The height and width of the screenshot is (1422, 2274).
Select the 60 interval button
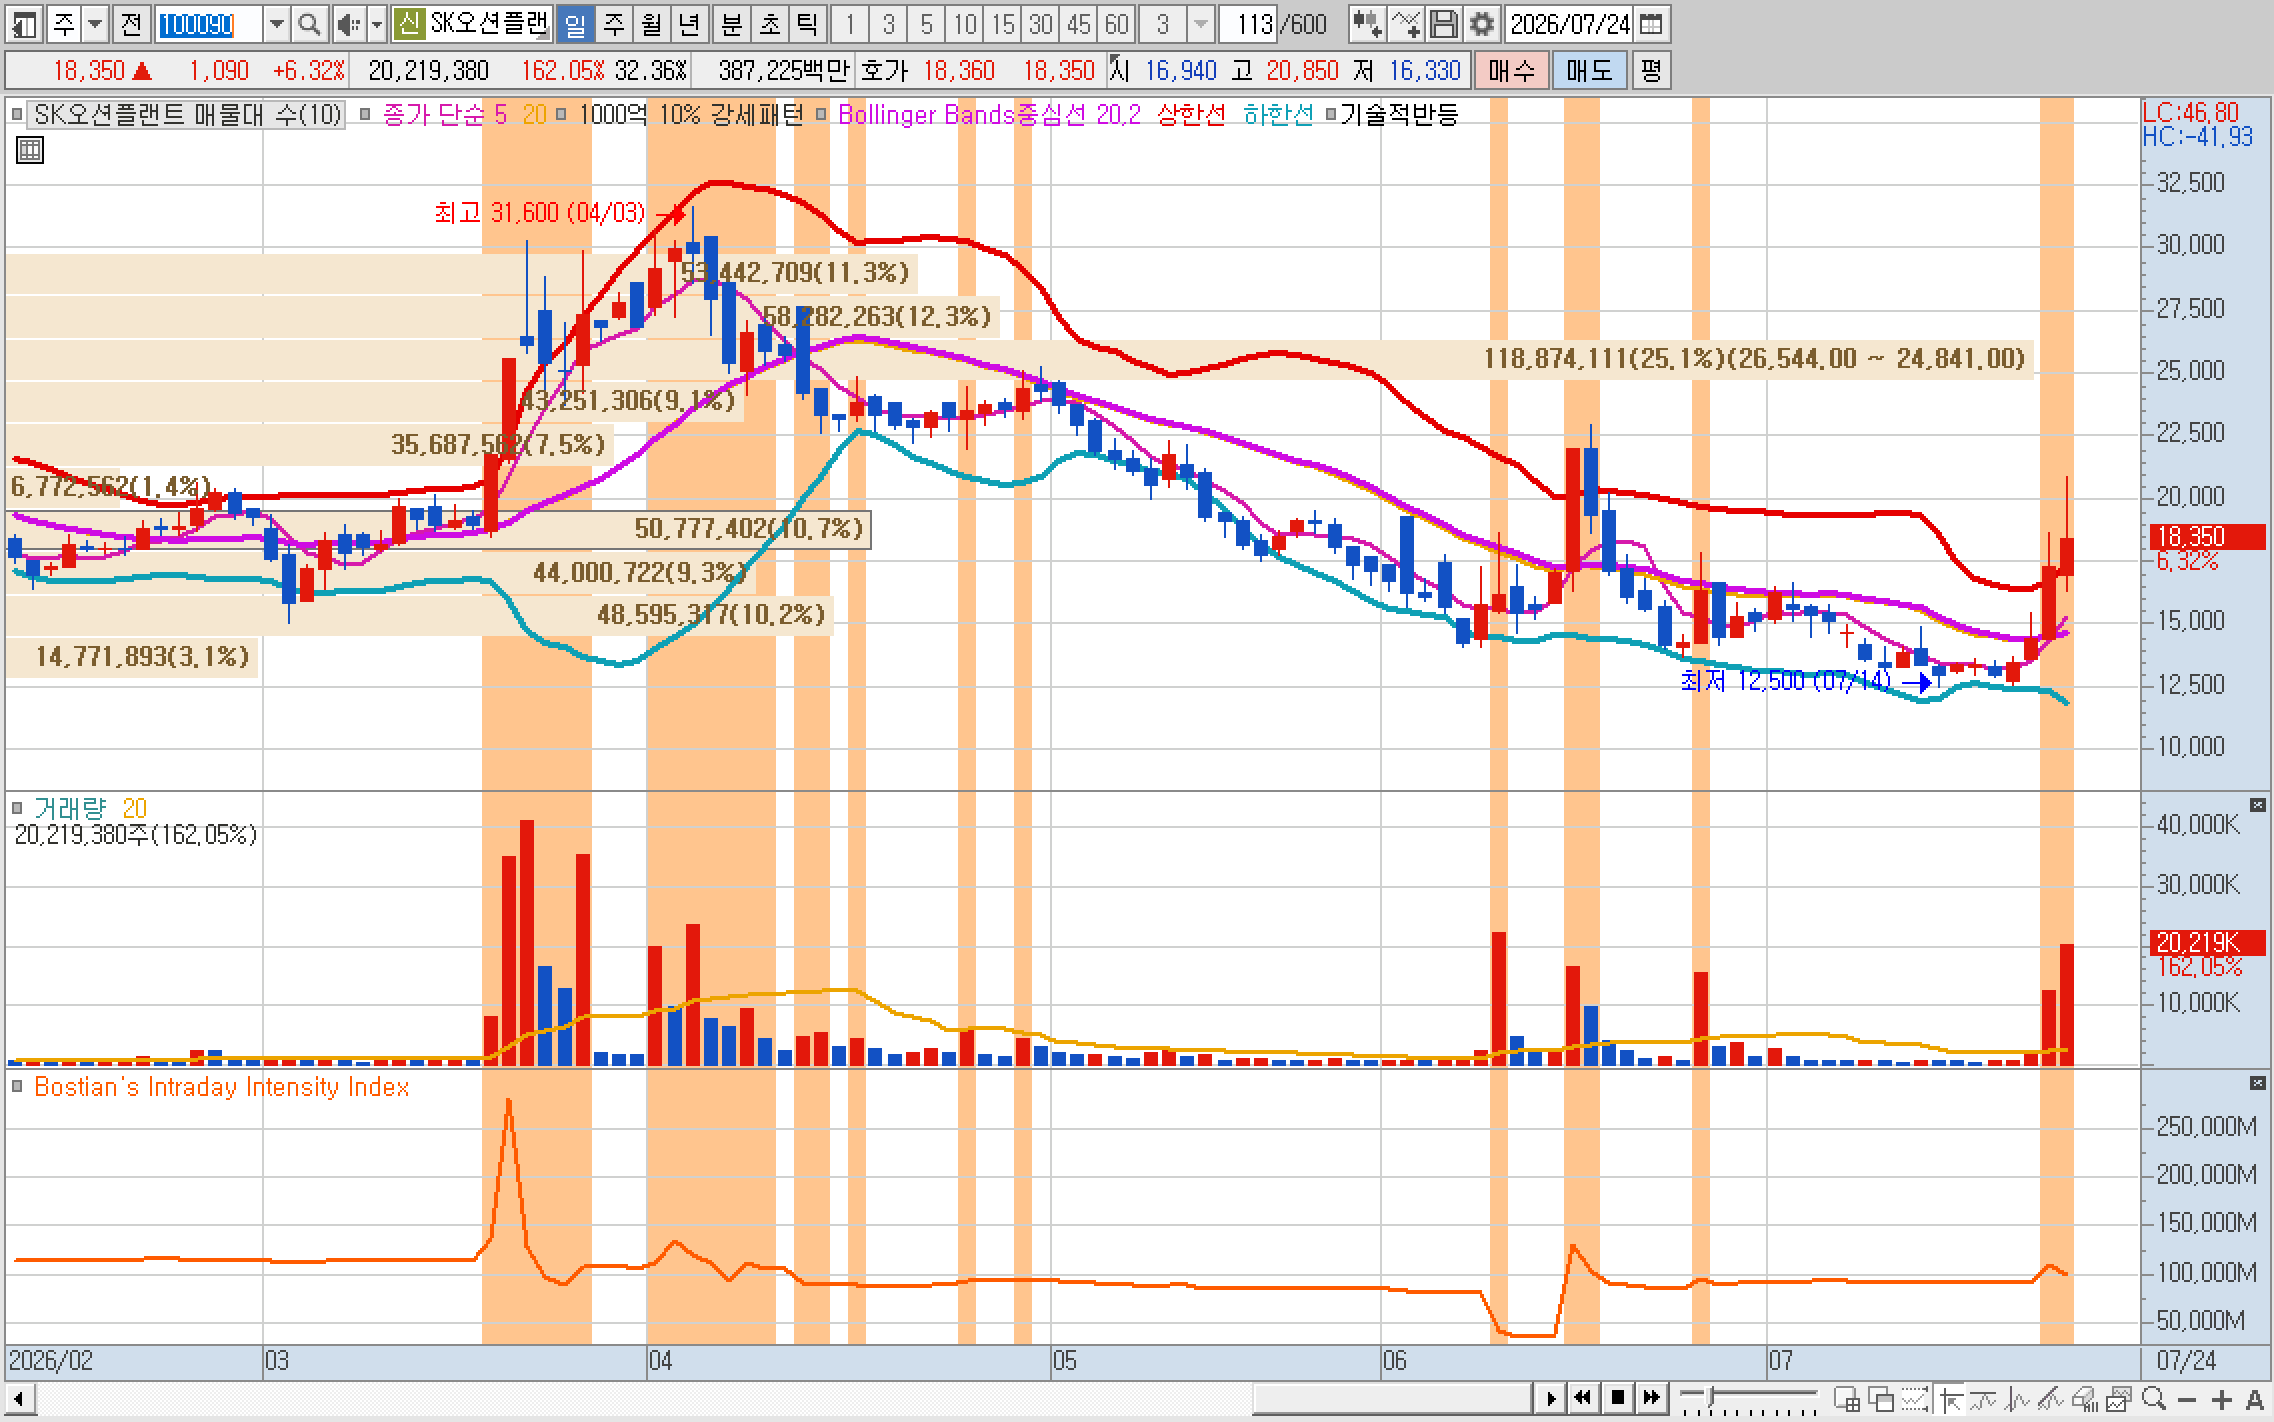coord(1116,24)
